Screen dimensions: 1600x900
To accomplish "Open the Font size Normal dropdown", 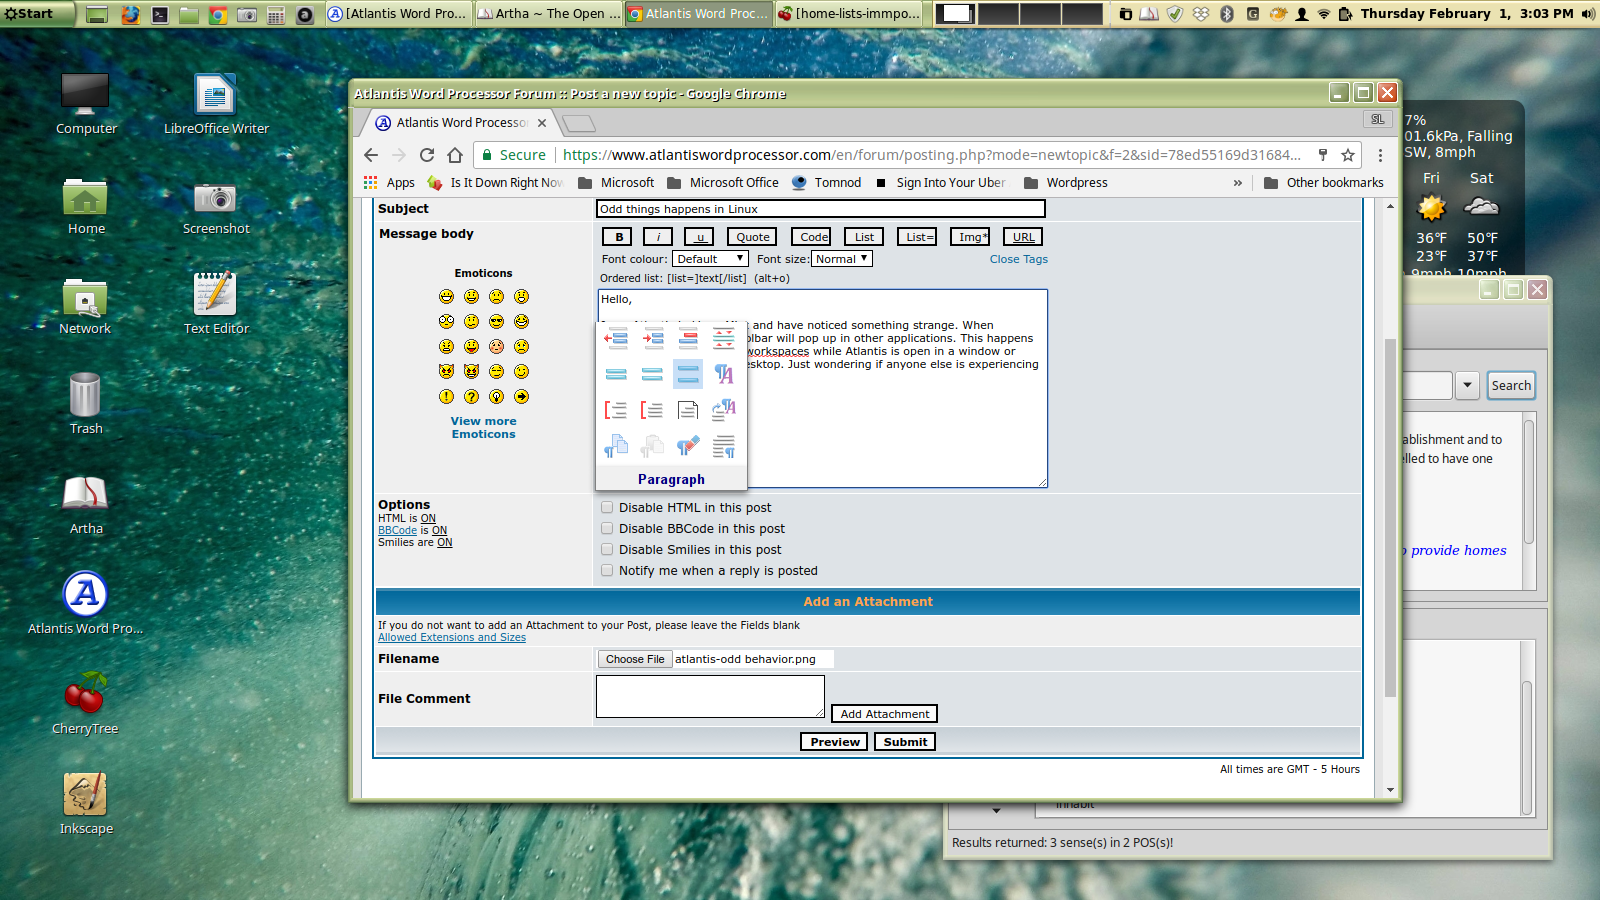I will click(x=842, y=259).
